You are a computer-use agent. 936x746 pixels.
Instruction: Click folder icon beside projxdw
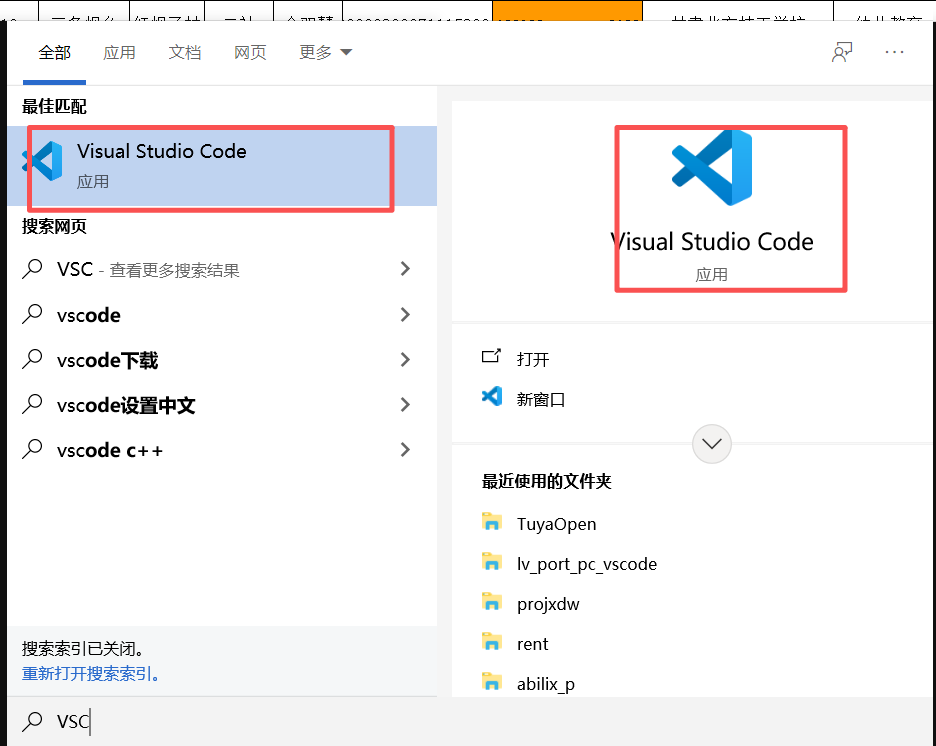click(x=491, y=602)
